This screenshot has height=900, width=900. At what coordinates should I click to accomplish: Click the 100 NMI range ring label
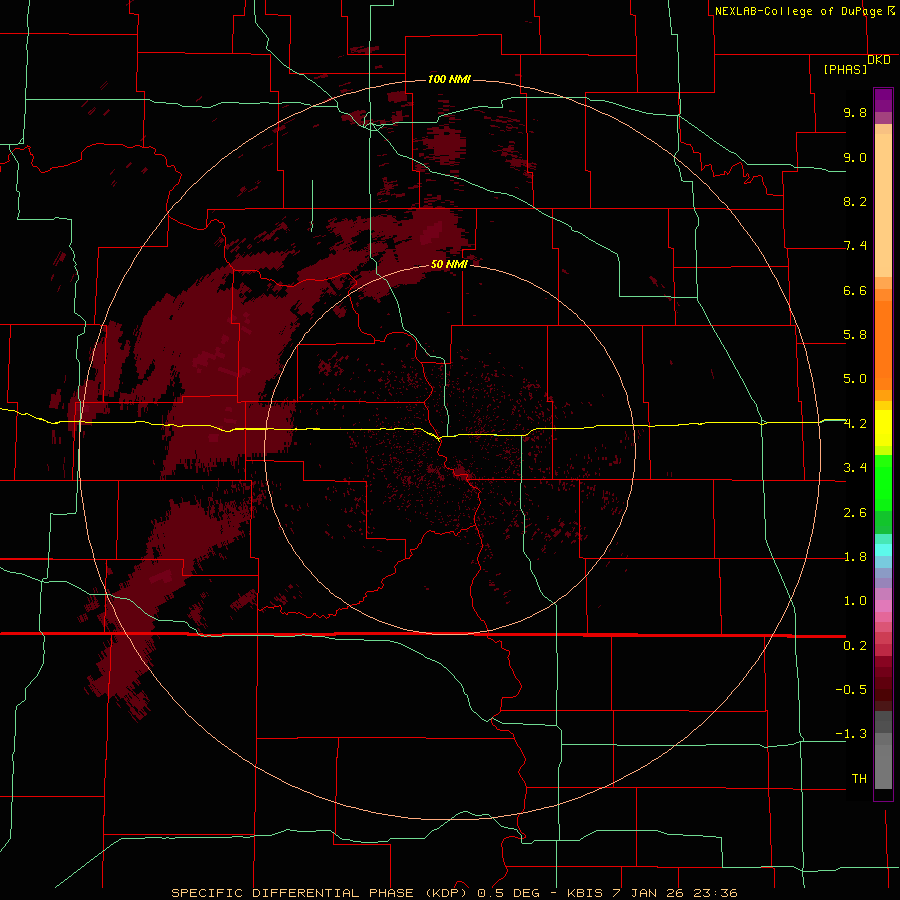[449, 79]
